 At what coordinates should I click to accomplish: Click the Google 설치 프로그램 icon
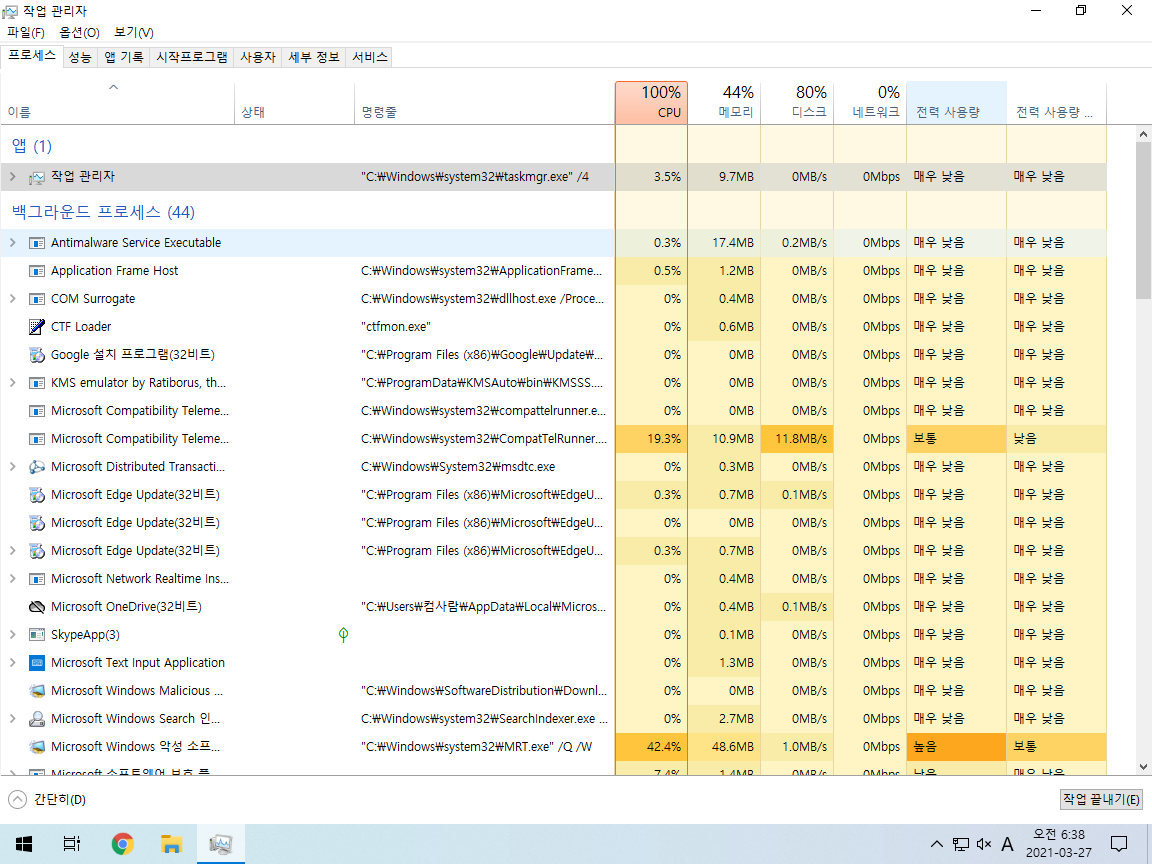(37, 355)
